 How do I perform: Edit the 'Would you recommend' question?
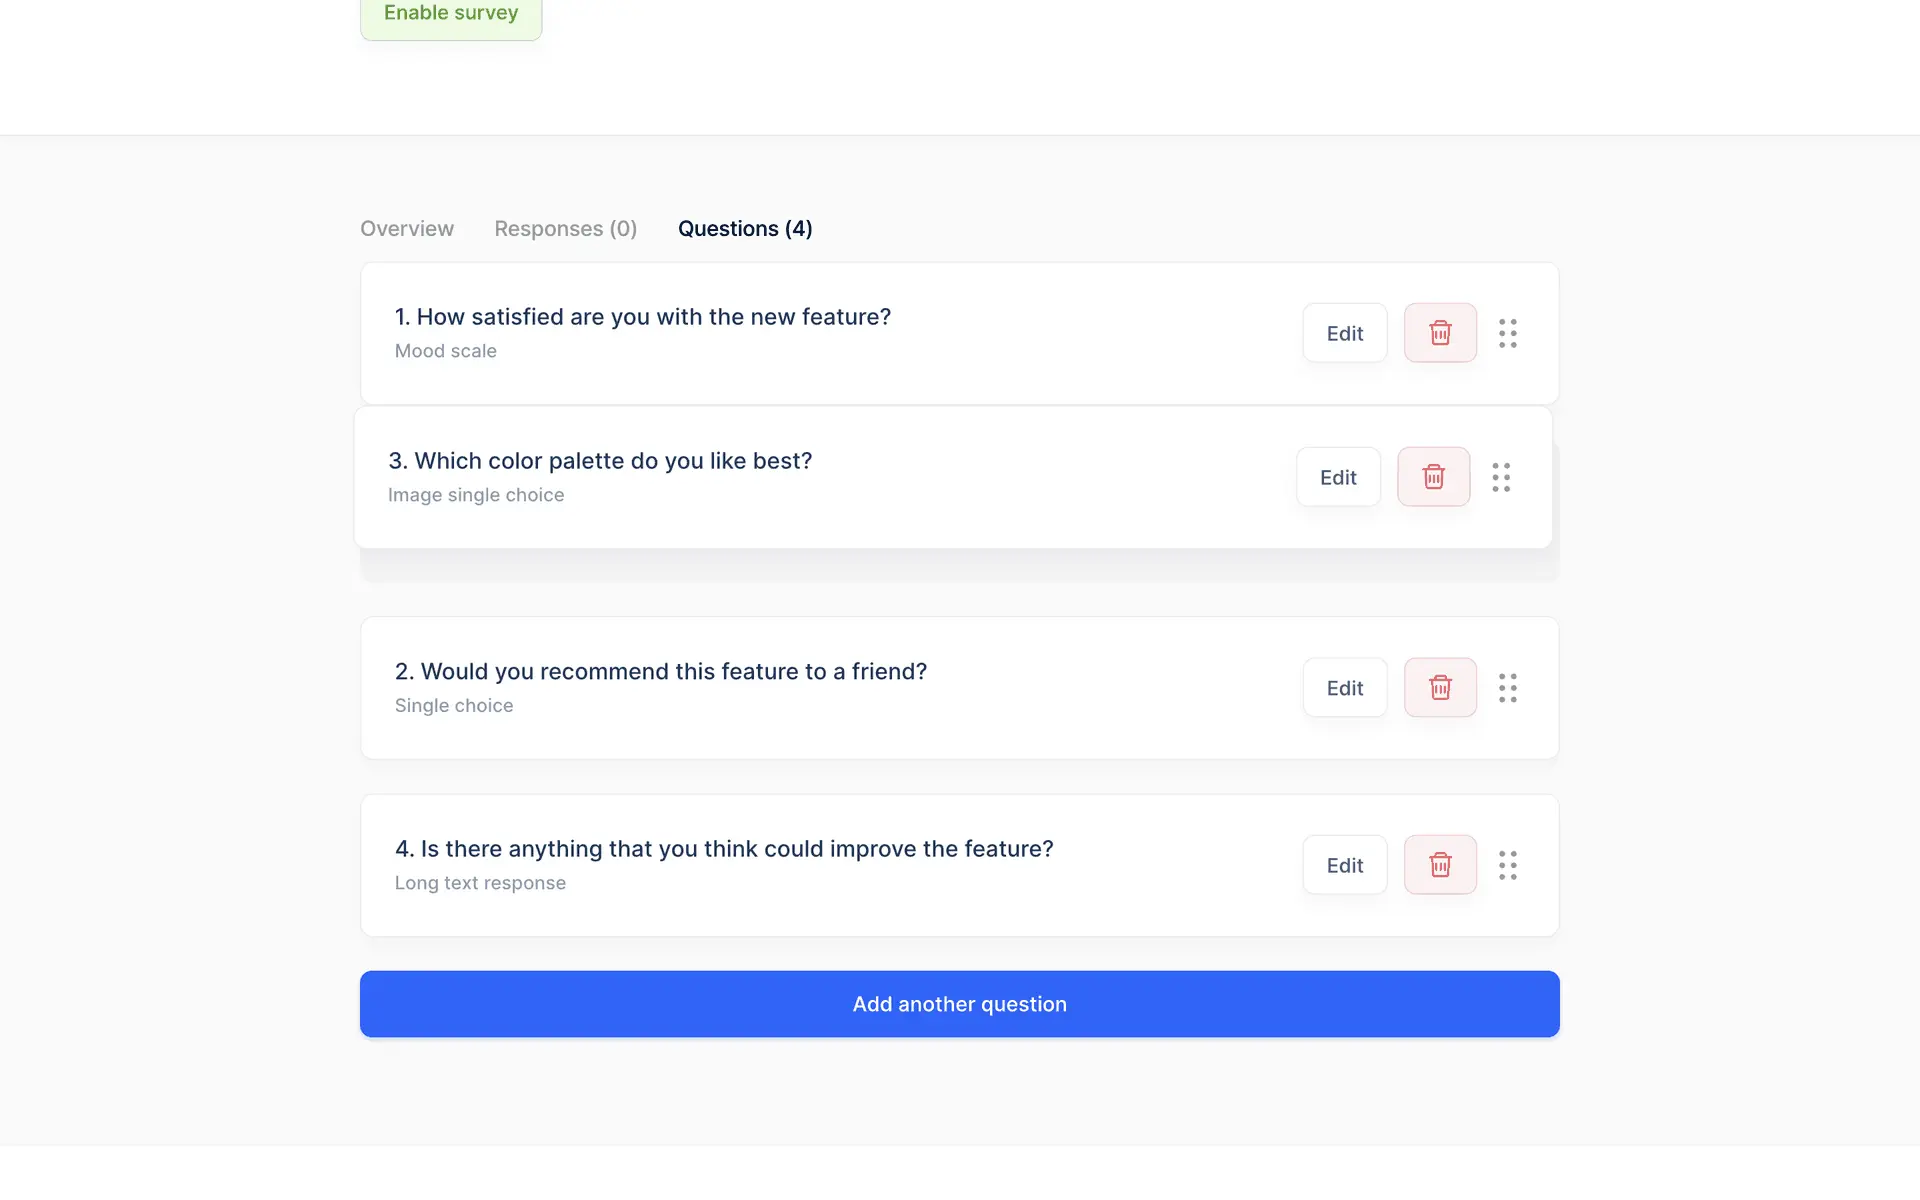(1344, 688)
